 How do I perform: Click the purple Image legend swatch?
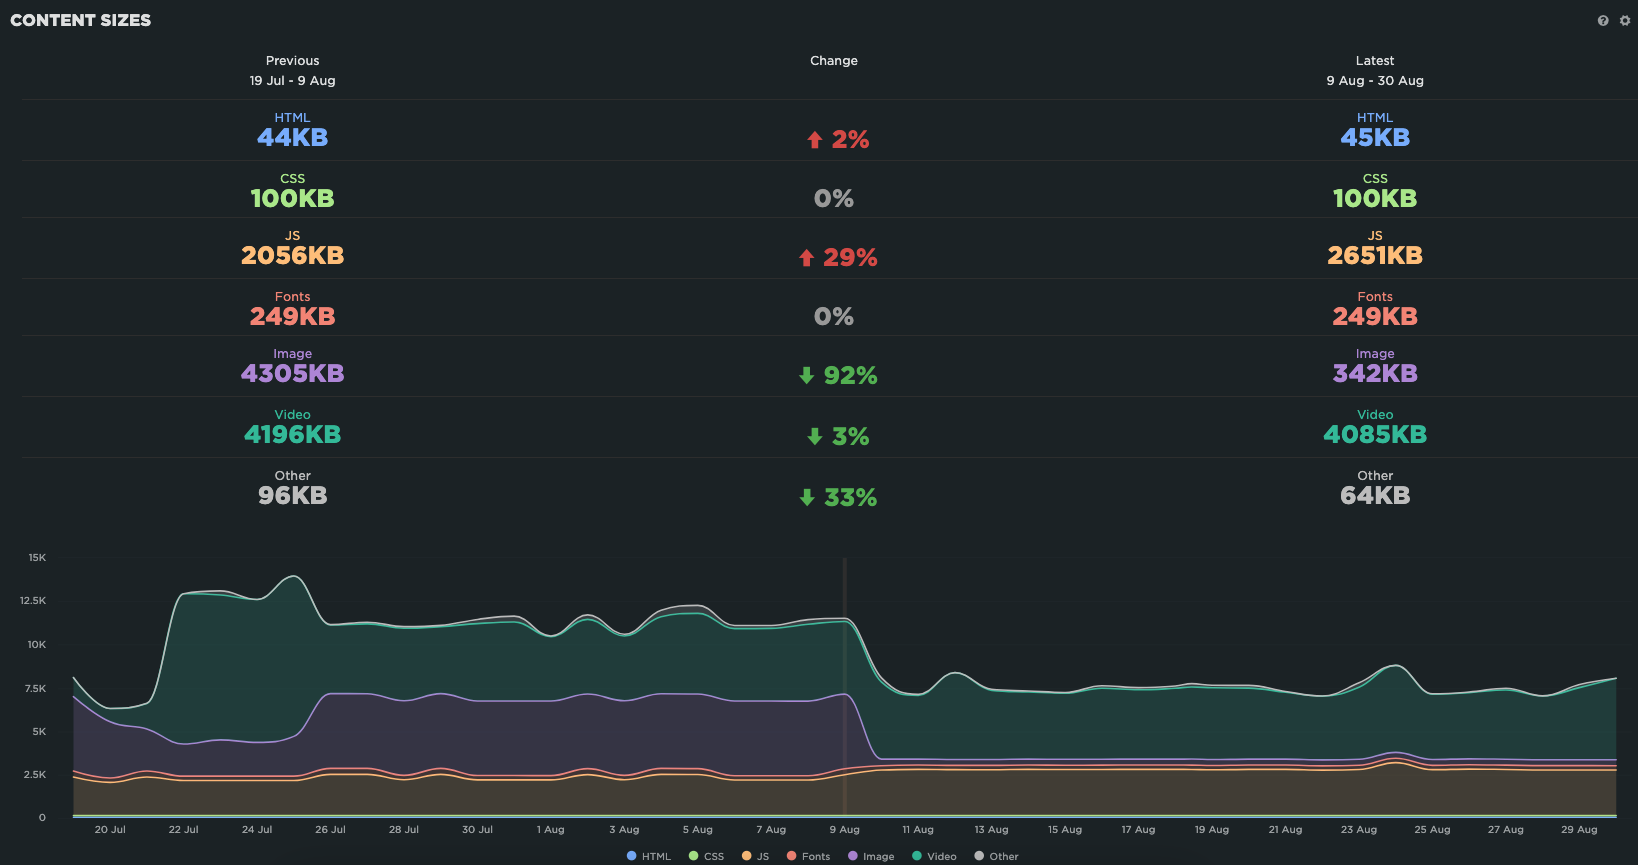point(853,856)
